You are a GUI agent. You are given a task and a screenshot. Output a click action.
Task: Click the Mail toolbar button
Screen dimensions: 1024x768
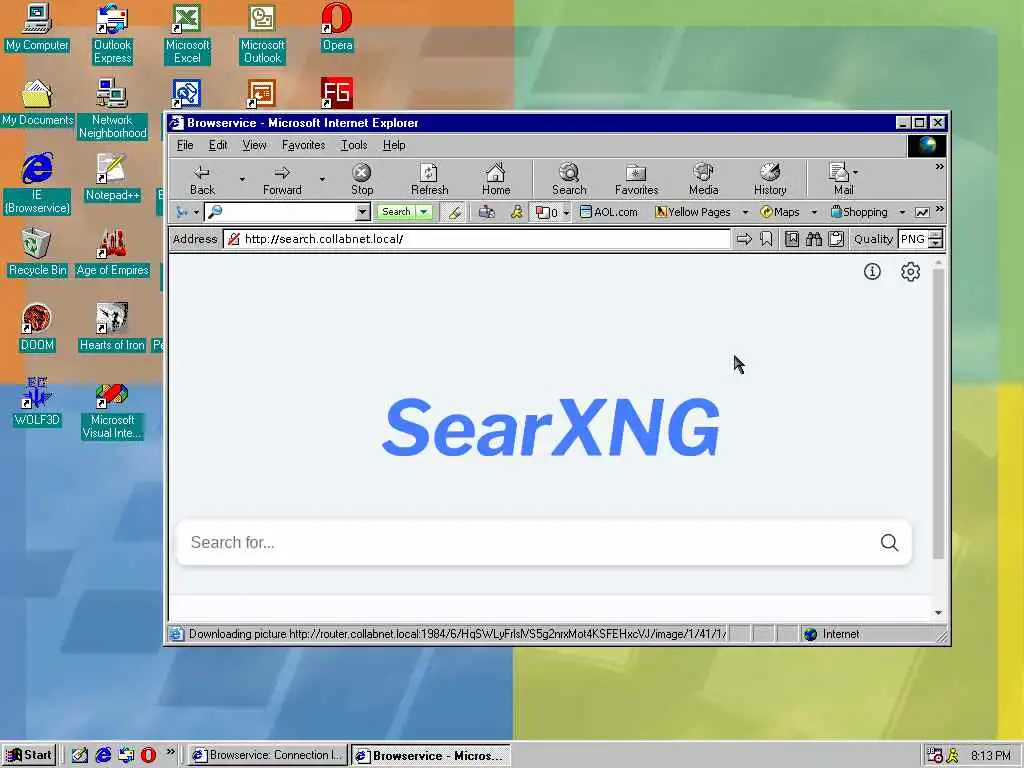(840, 179)
